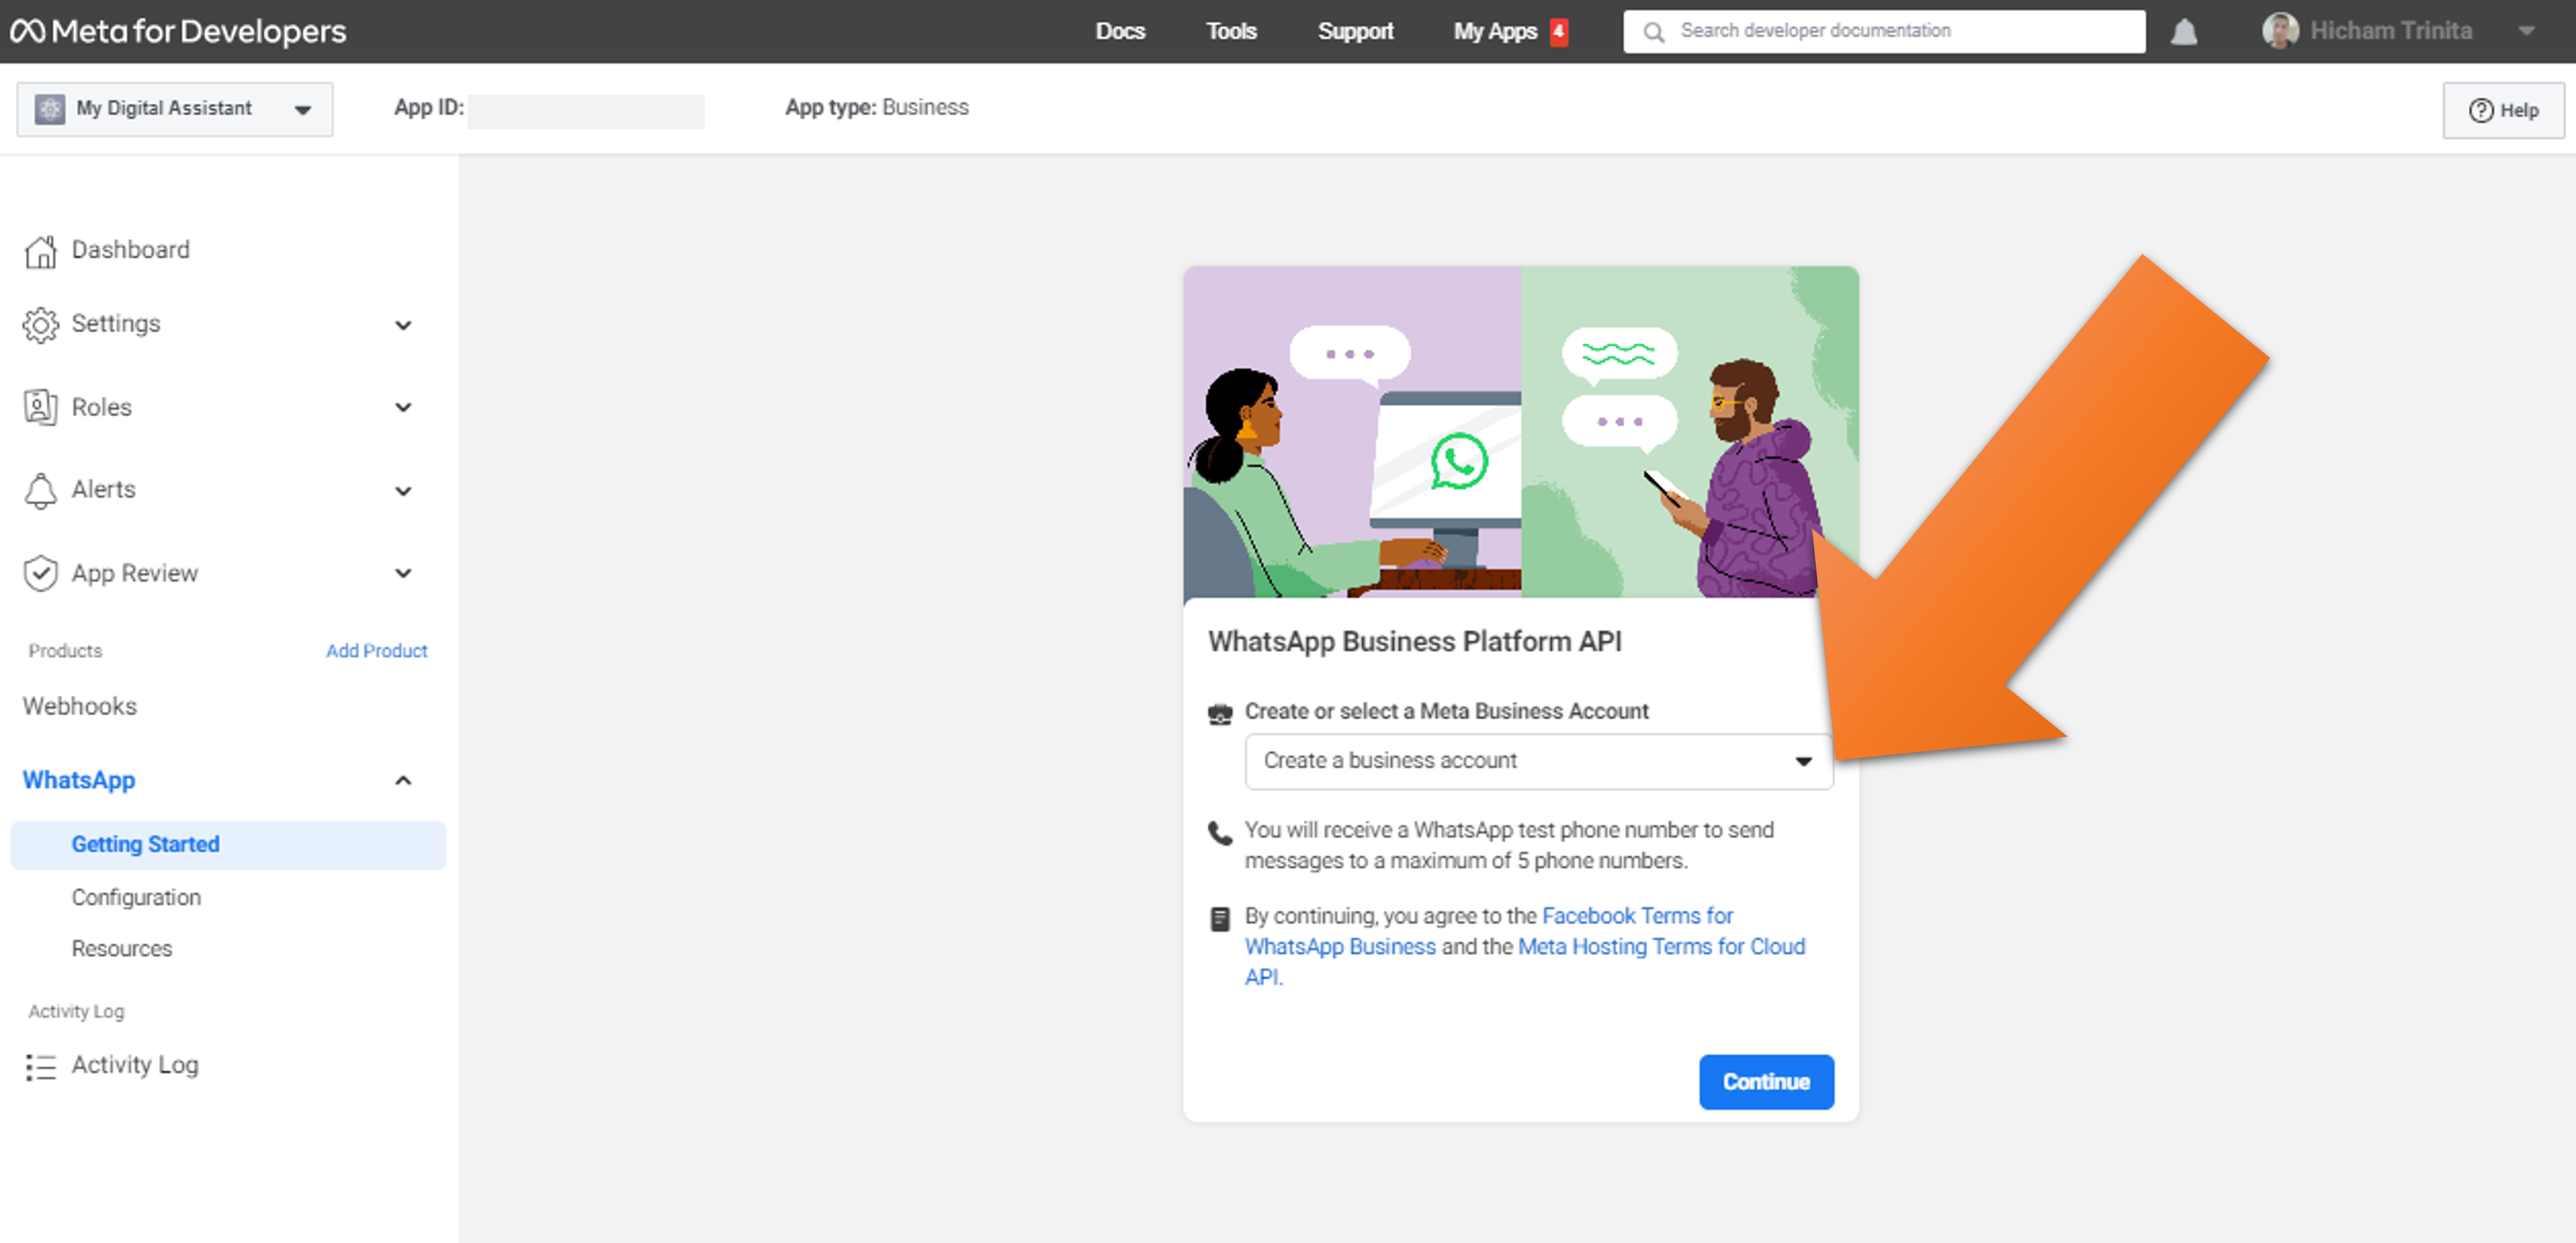Viewport: 2576px width, 1243px height.
Task: Click the Dashboard home icon
Action: [x=40, y=251]
